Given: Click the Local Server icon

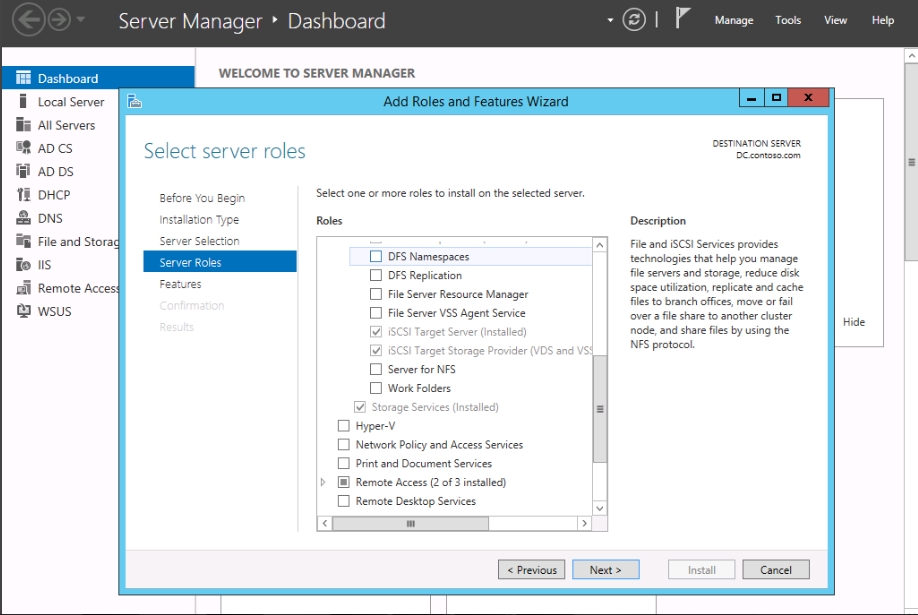Looking at the screenshot, I should 24,102.
